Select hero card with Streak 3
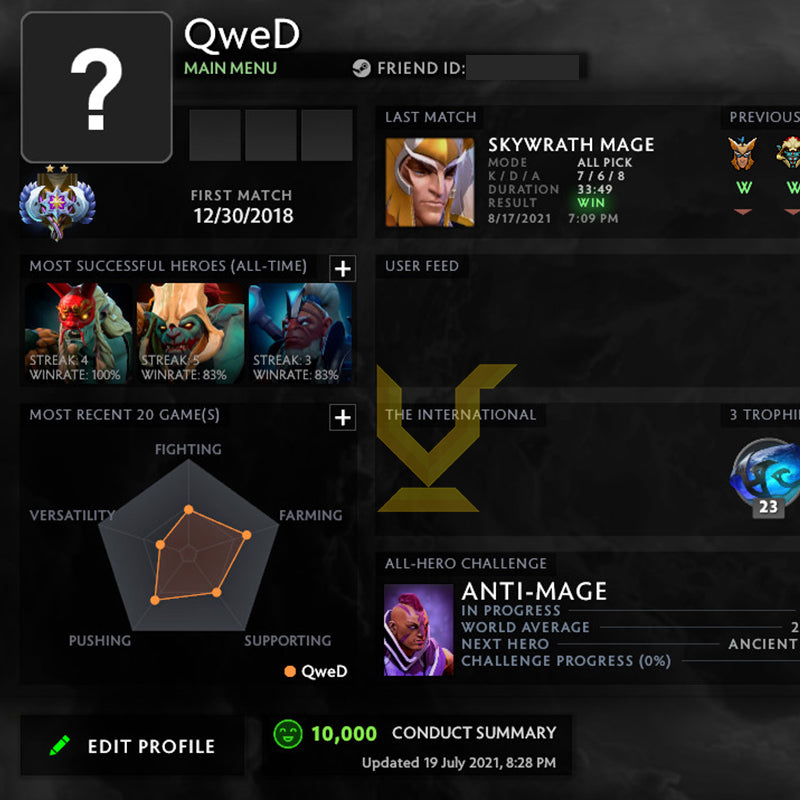Viewport: 800px width, 800px height. click(301, 333)
